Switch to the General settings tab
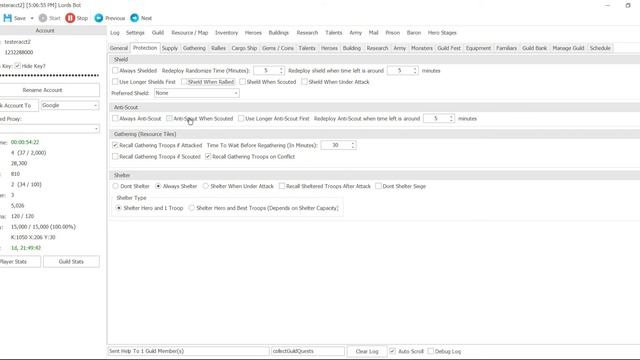Viewport: 640px width, 360px height. pyautogui.click(x=119, y=48)
